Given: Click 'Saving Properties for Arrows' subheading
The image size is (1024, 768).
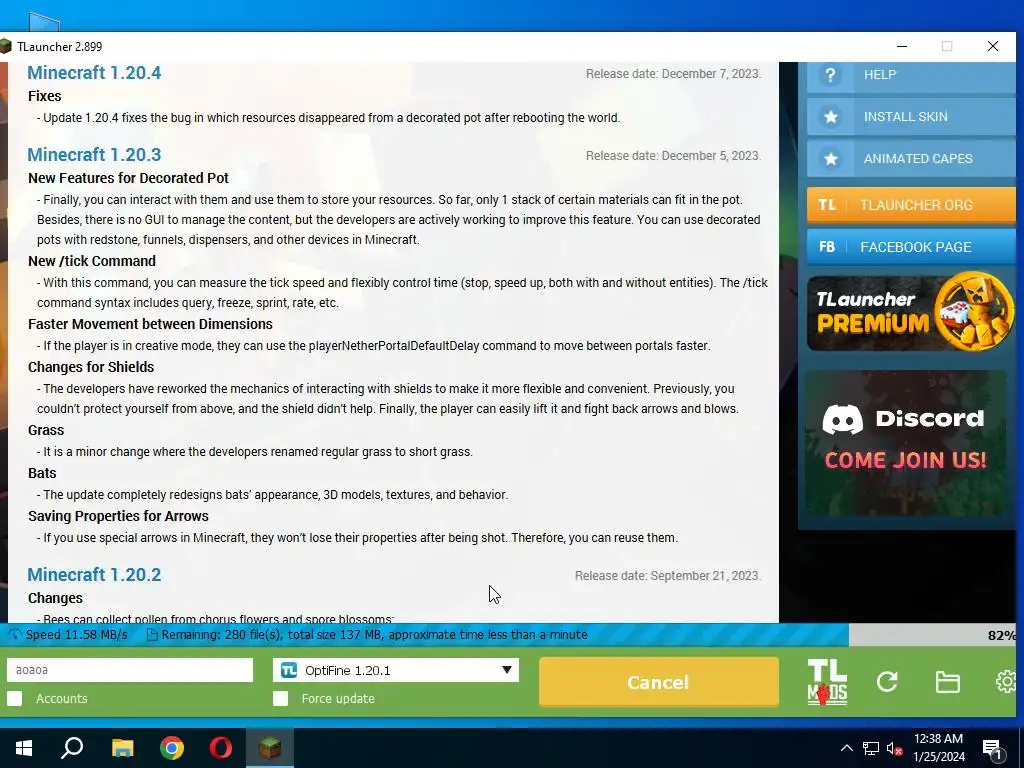Looking at the screenshot, I should coord(118,516).
